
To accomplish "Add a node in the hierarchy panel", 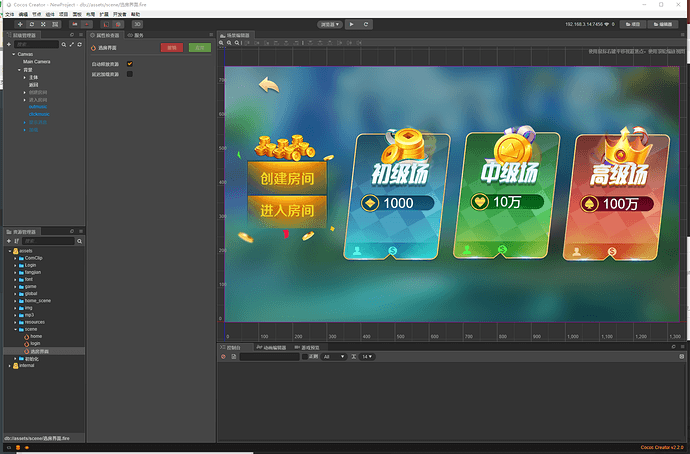I will pyautogui.click(x=9, y=44).
